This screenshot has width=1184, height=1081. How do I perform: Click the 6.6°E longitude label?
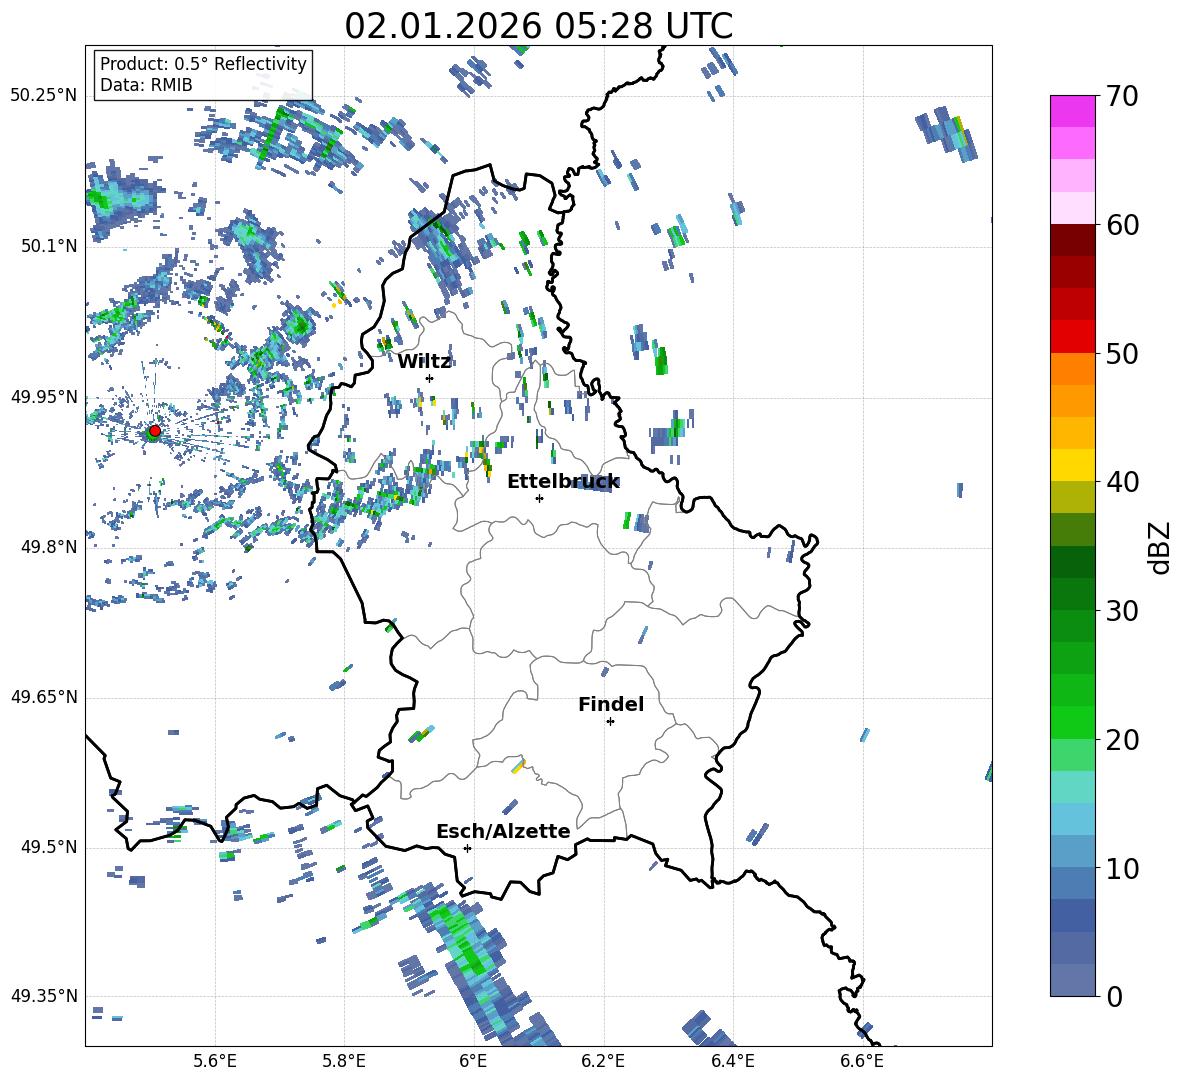tap(862, 1061)
